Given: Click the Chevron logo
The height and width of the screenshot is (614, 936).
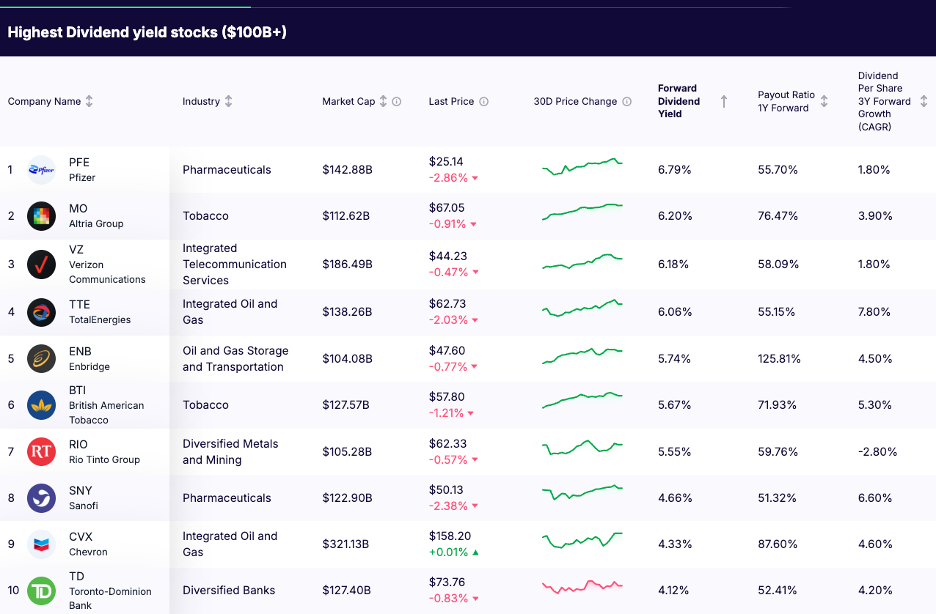Looking at the screenshot, I should click(x=41, y=544).
